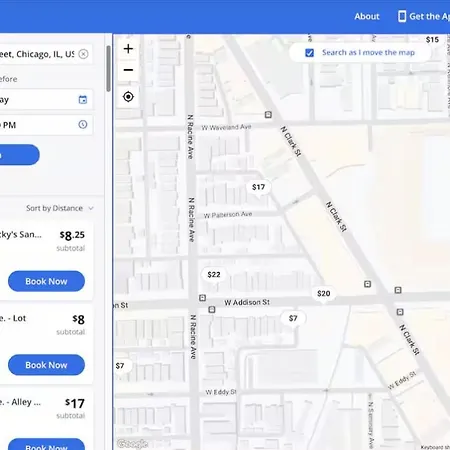Screen dimensions: 450x450
Task: Zoom in on the map
Action: [x=128, y=49]
